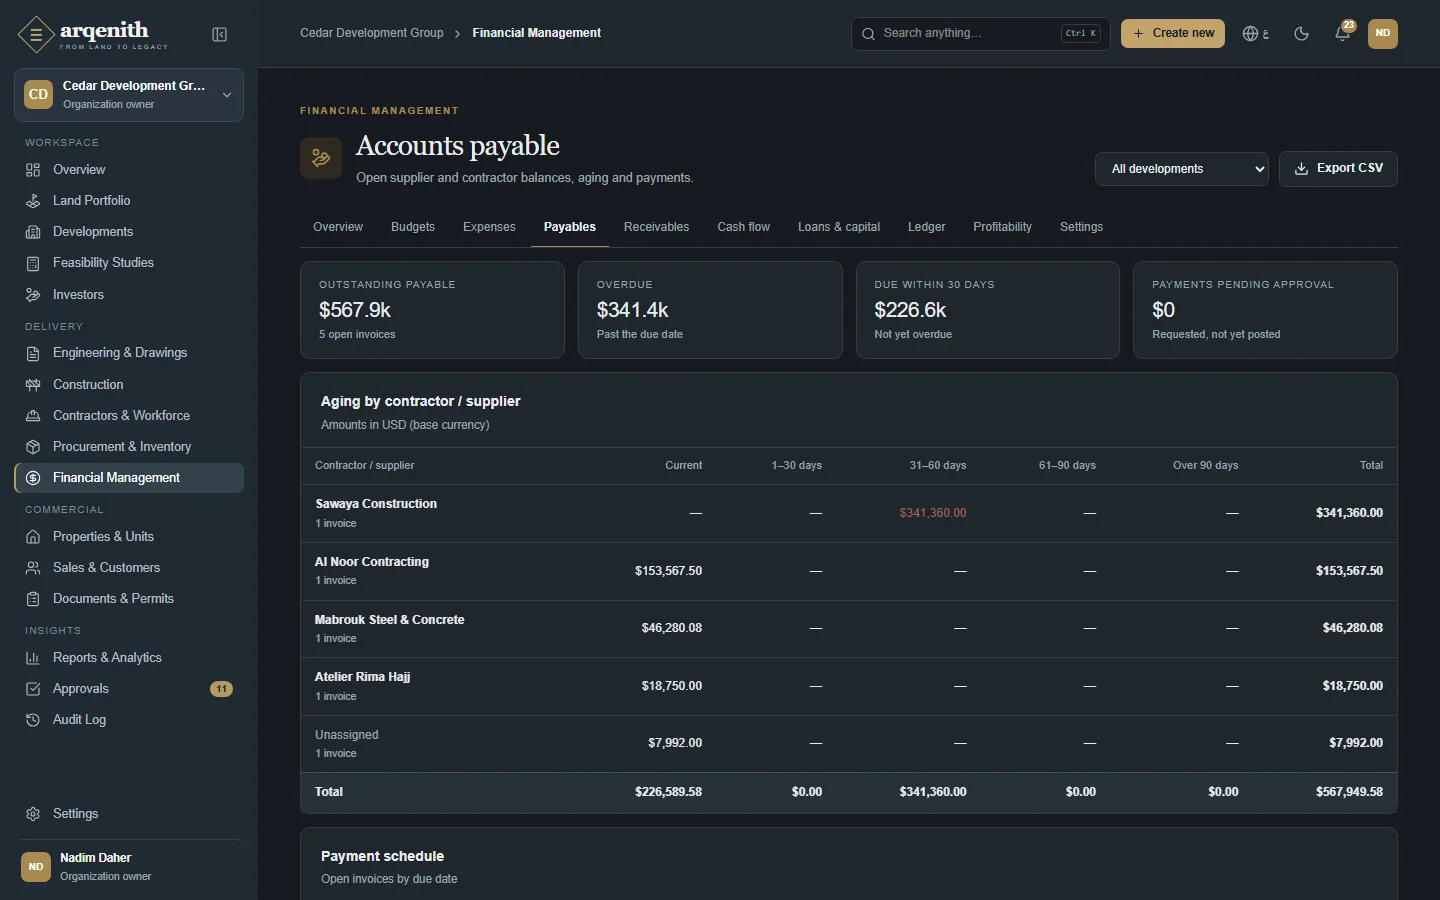Open Feasibility Studies
Viewport: 1440px width, 900px height.
129,263
